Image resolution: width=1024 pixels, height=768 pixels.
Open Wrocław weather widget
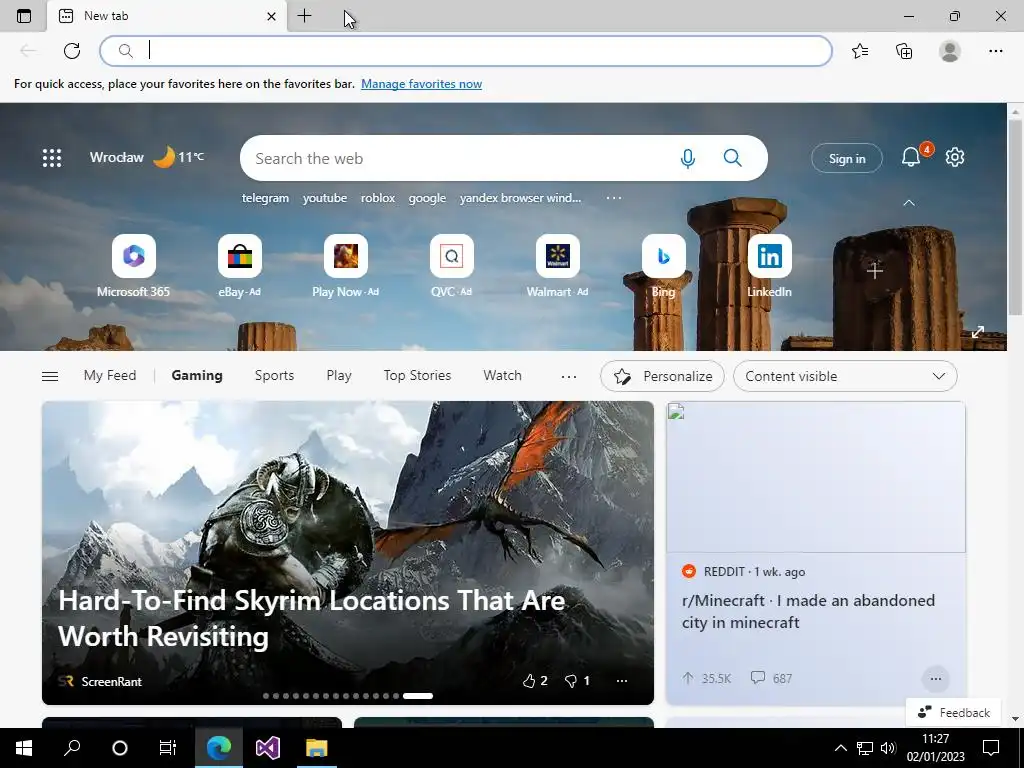(147, 157)
